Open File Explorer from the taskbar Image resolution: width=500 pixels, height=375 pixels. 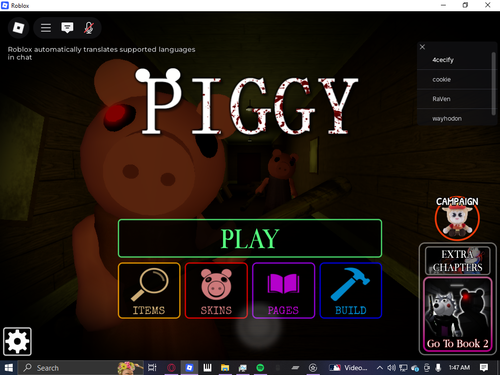[225, 368]
